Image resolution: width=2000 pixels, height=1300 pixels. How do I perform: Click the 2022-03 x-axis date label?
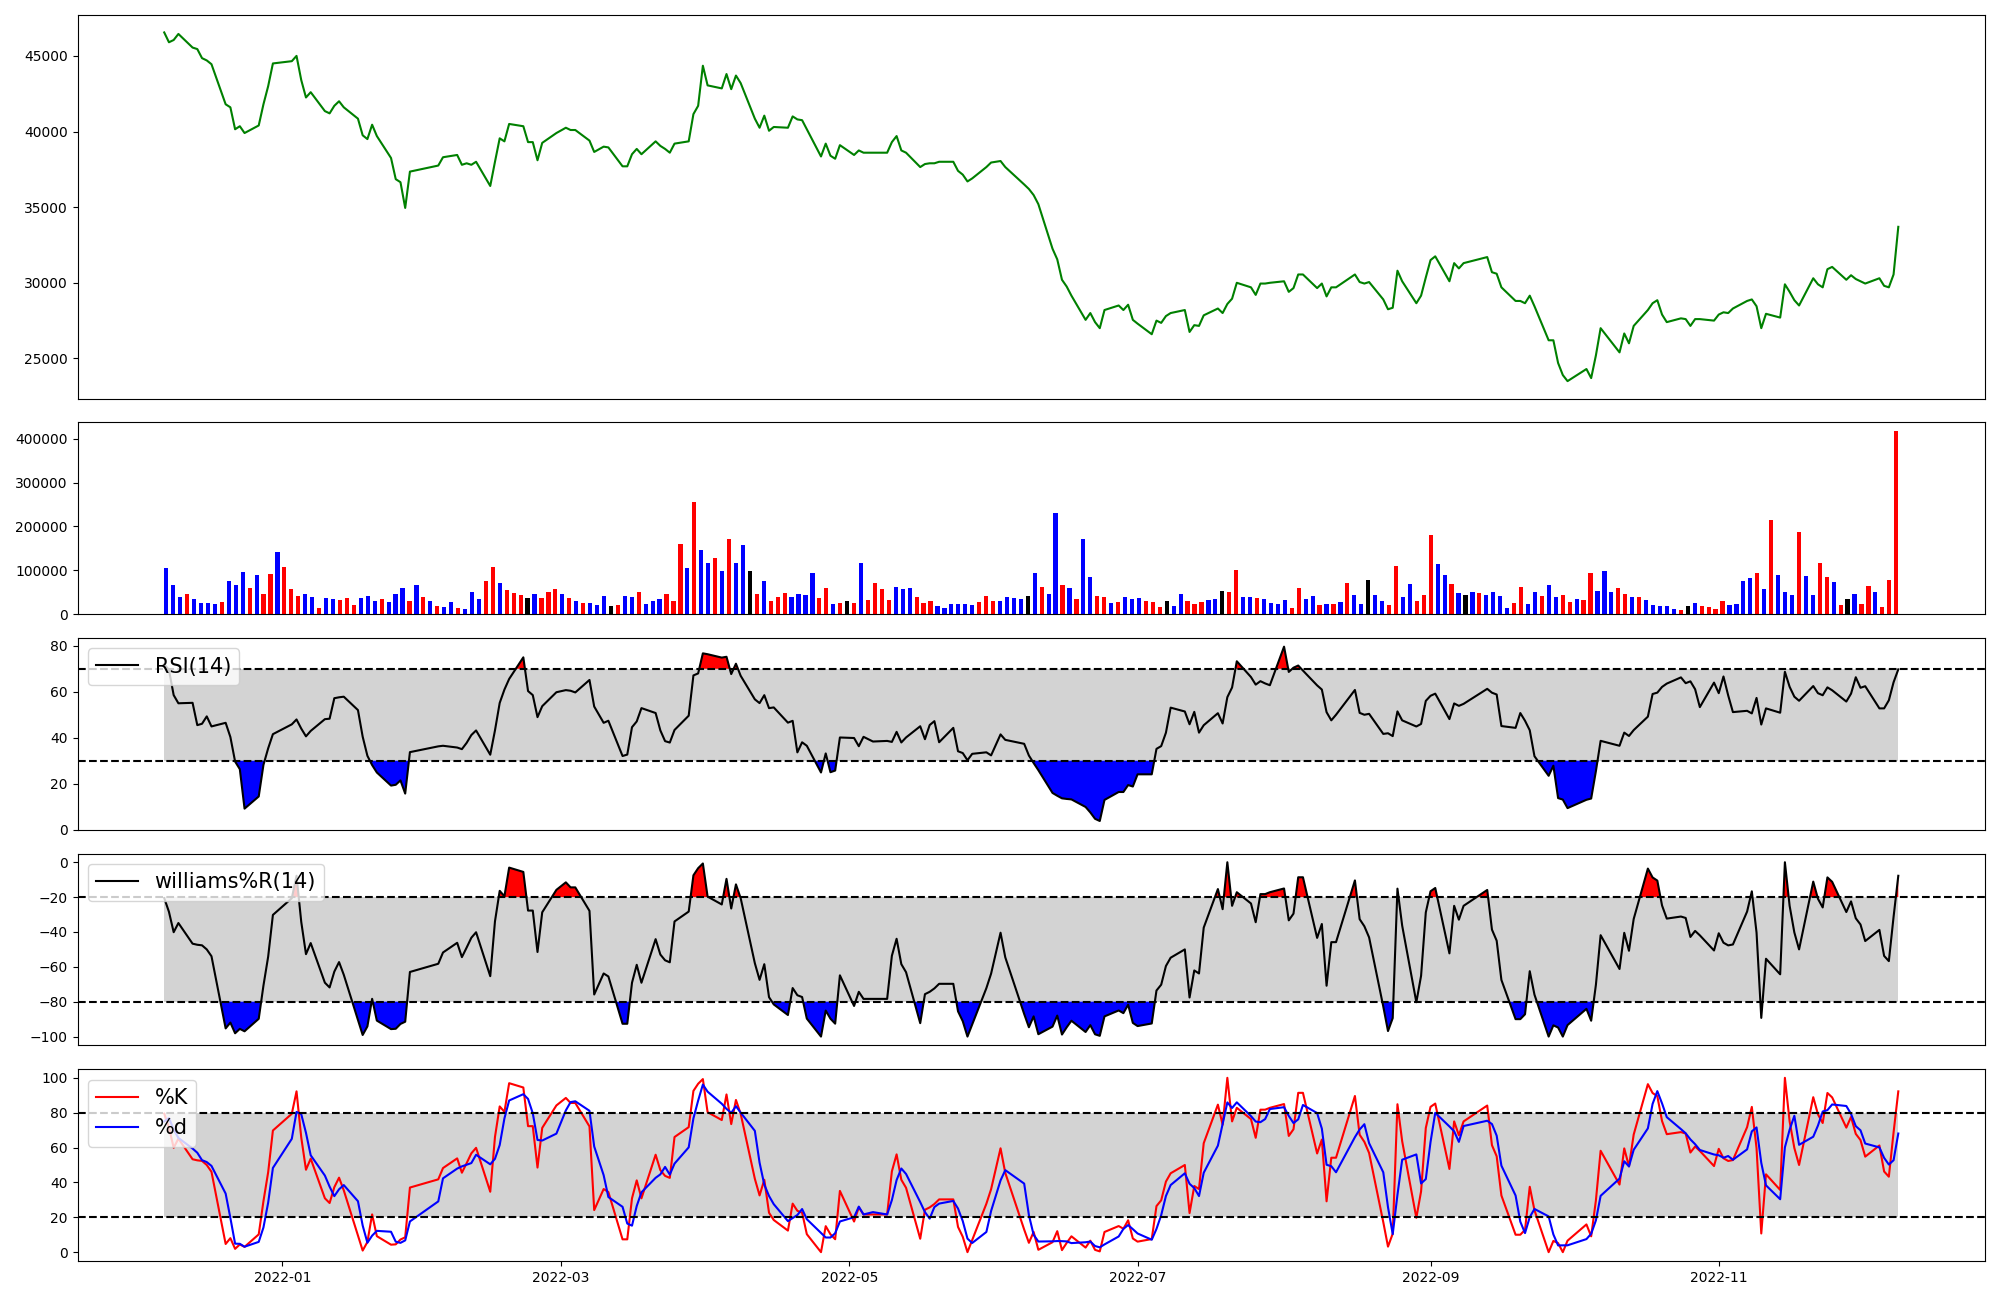(561, 1277)
